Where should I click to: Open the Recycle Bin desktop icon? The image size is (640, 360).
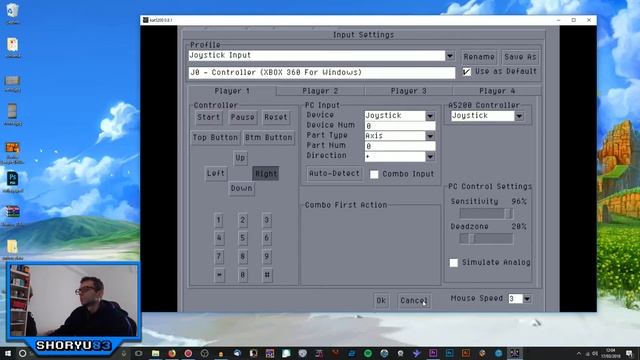click(13, 12)
